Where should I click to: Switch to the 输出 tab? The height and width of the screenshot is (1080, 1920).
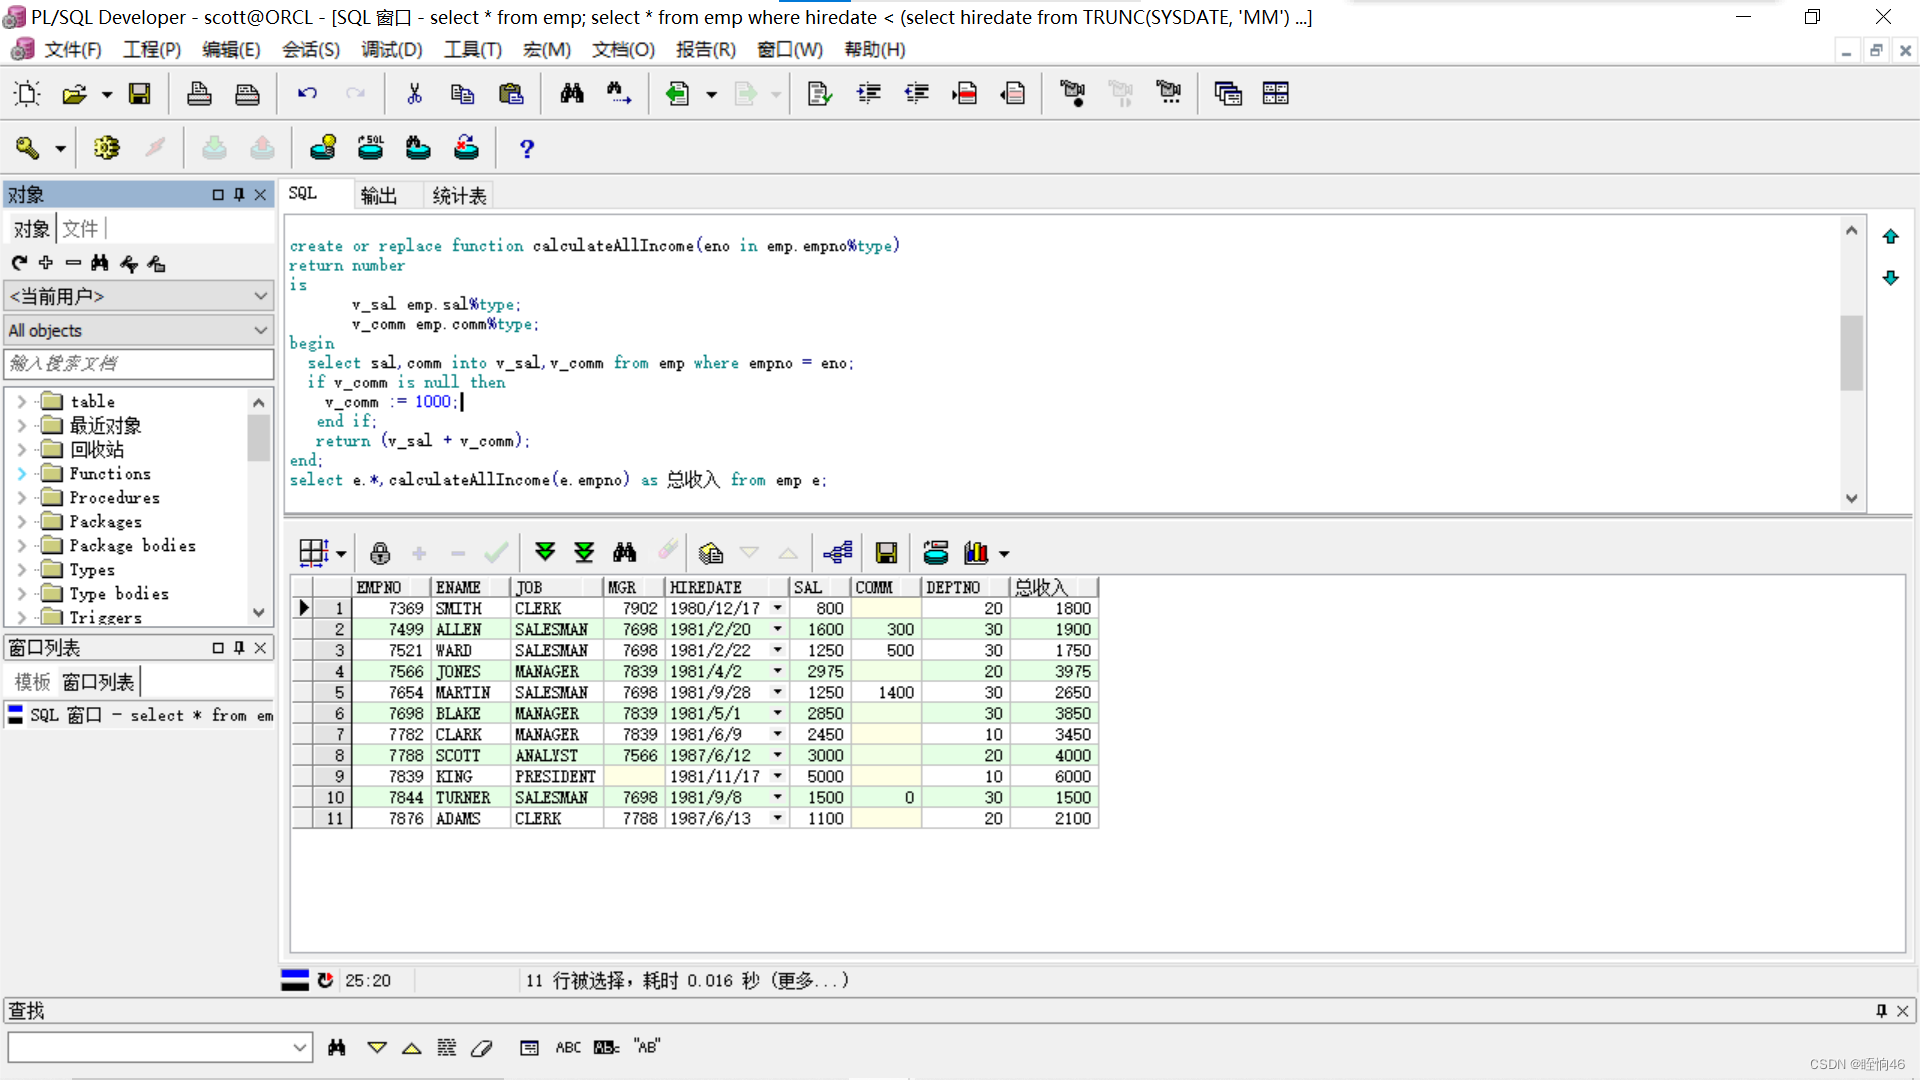pyautogui.click(x=379, y=195)
